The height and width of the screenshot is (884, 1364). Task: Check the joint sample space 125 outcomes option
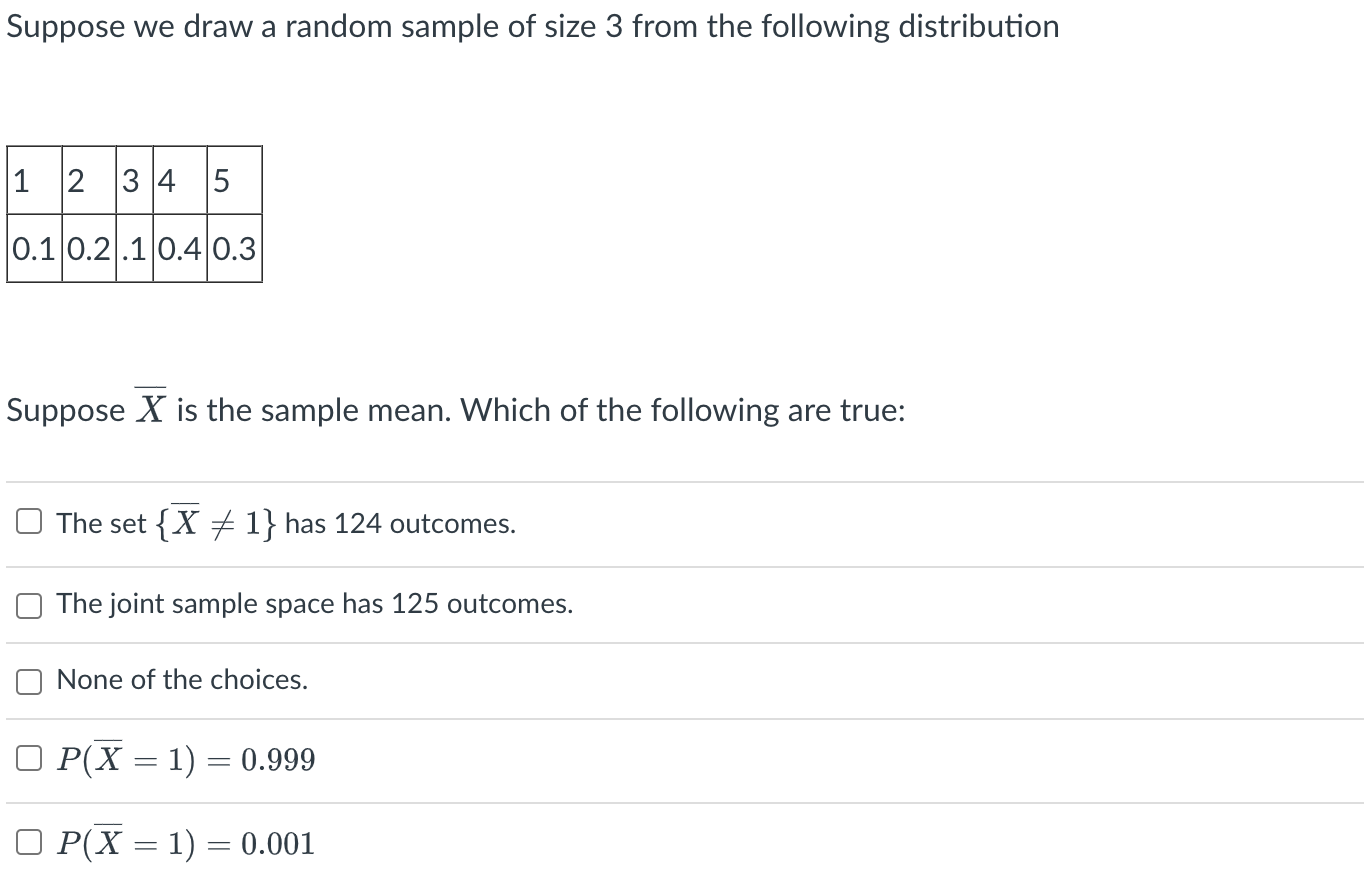click(x=28, y=604)
